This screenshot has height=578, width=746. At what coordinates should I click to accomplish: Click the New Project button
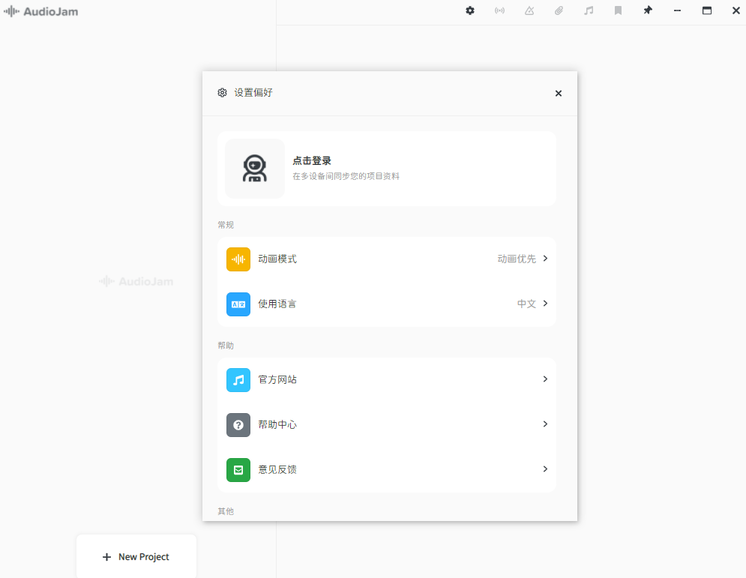(x=136, y=556)
